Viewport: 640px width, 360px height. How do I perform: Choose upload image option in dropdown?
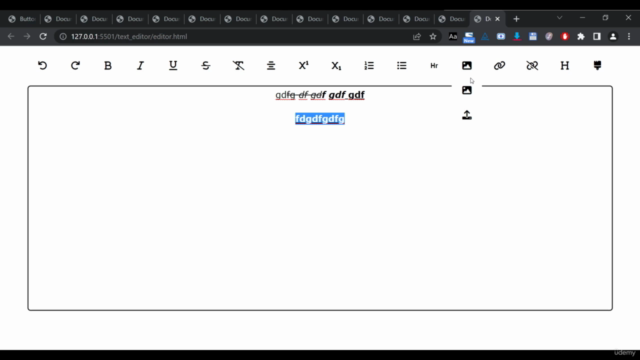pos(467,115)
